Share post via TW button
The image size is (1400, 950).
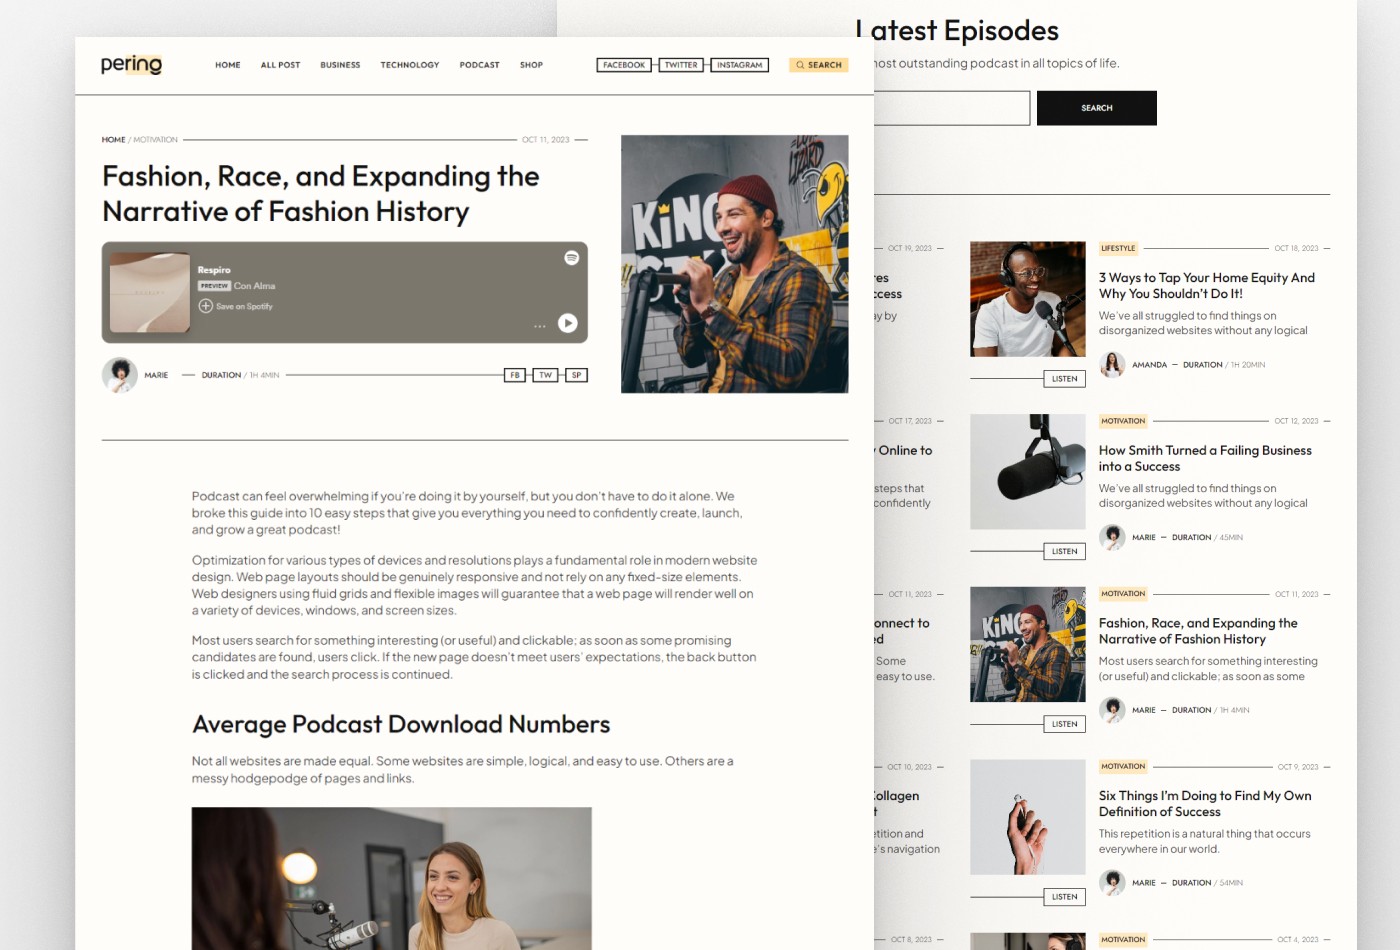click(x=545, y=375)
